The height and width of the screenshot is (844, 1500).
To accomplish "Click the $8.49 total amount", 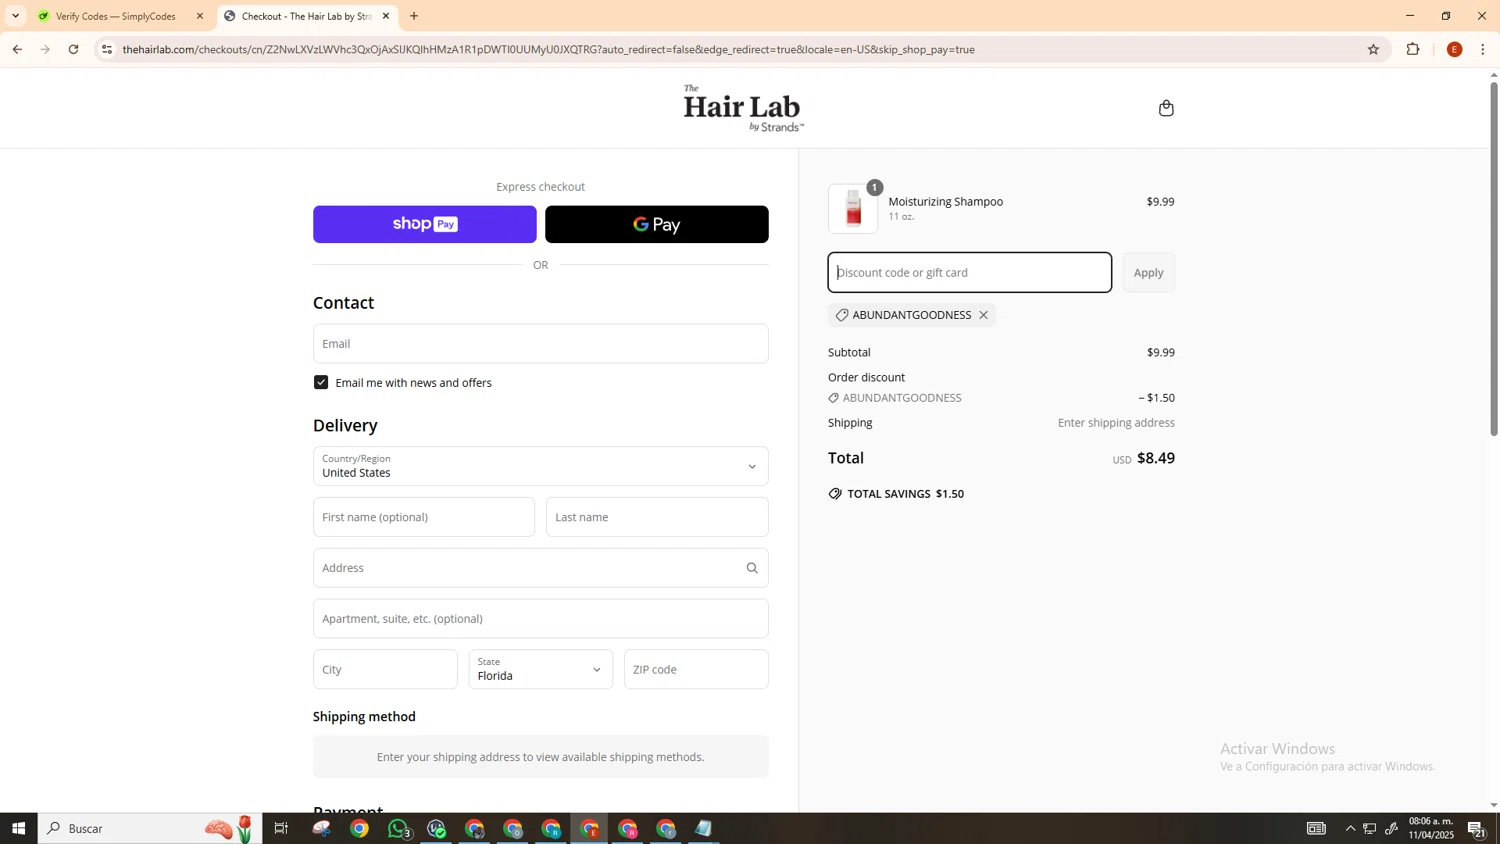I will [1156, 458].
